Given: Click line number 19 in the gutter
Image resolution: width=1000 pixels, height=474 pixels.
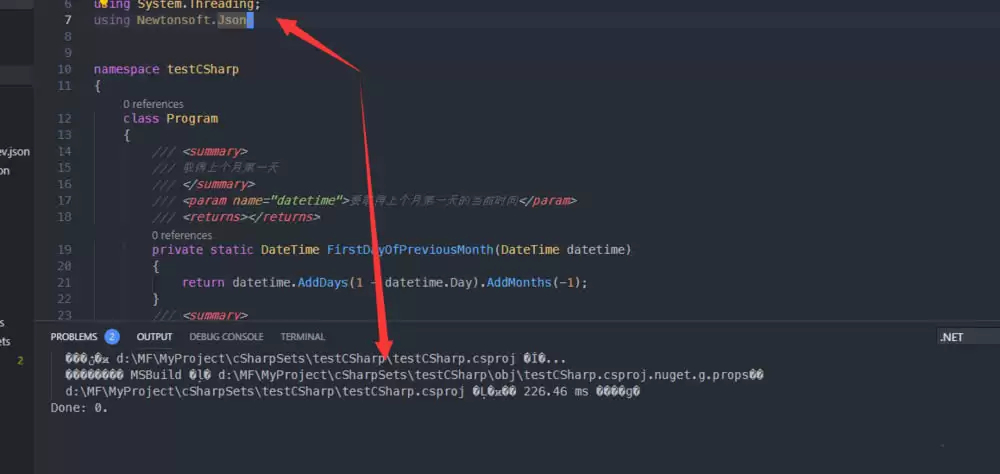Looking at the screenshot, I should tap(65, 249).
